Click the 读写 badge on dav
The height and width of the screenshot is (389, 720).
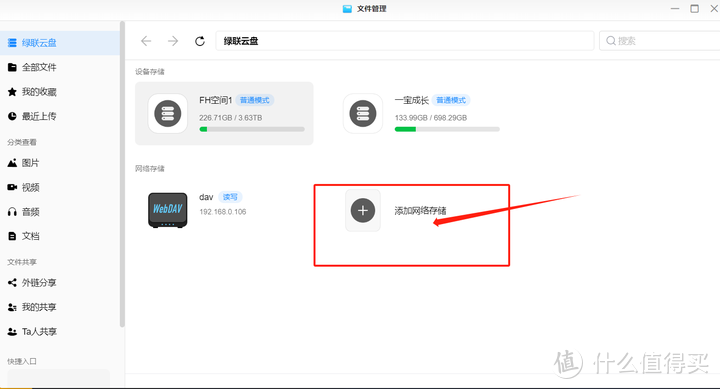pyautogui.click(x=230, y=197)
